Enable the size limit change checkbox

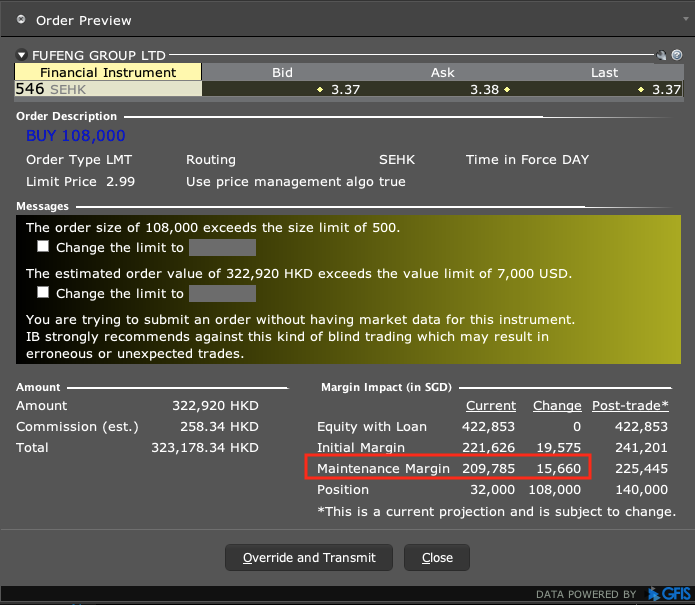click(43, 246)
